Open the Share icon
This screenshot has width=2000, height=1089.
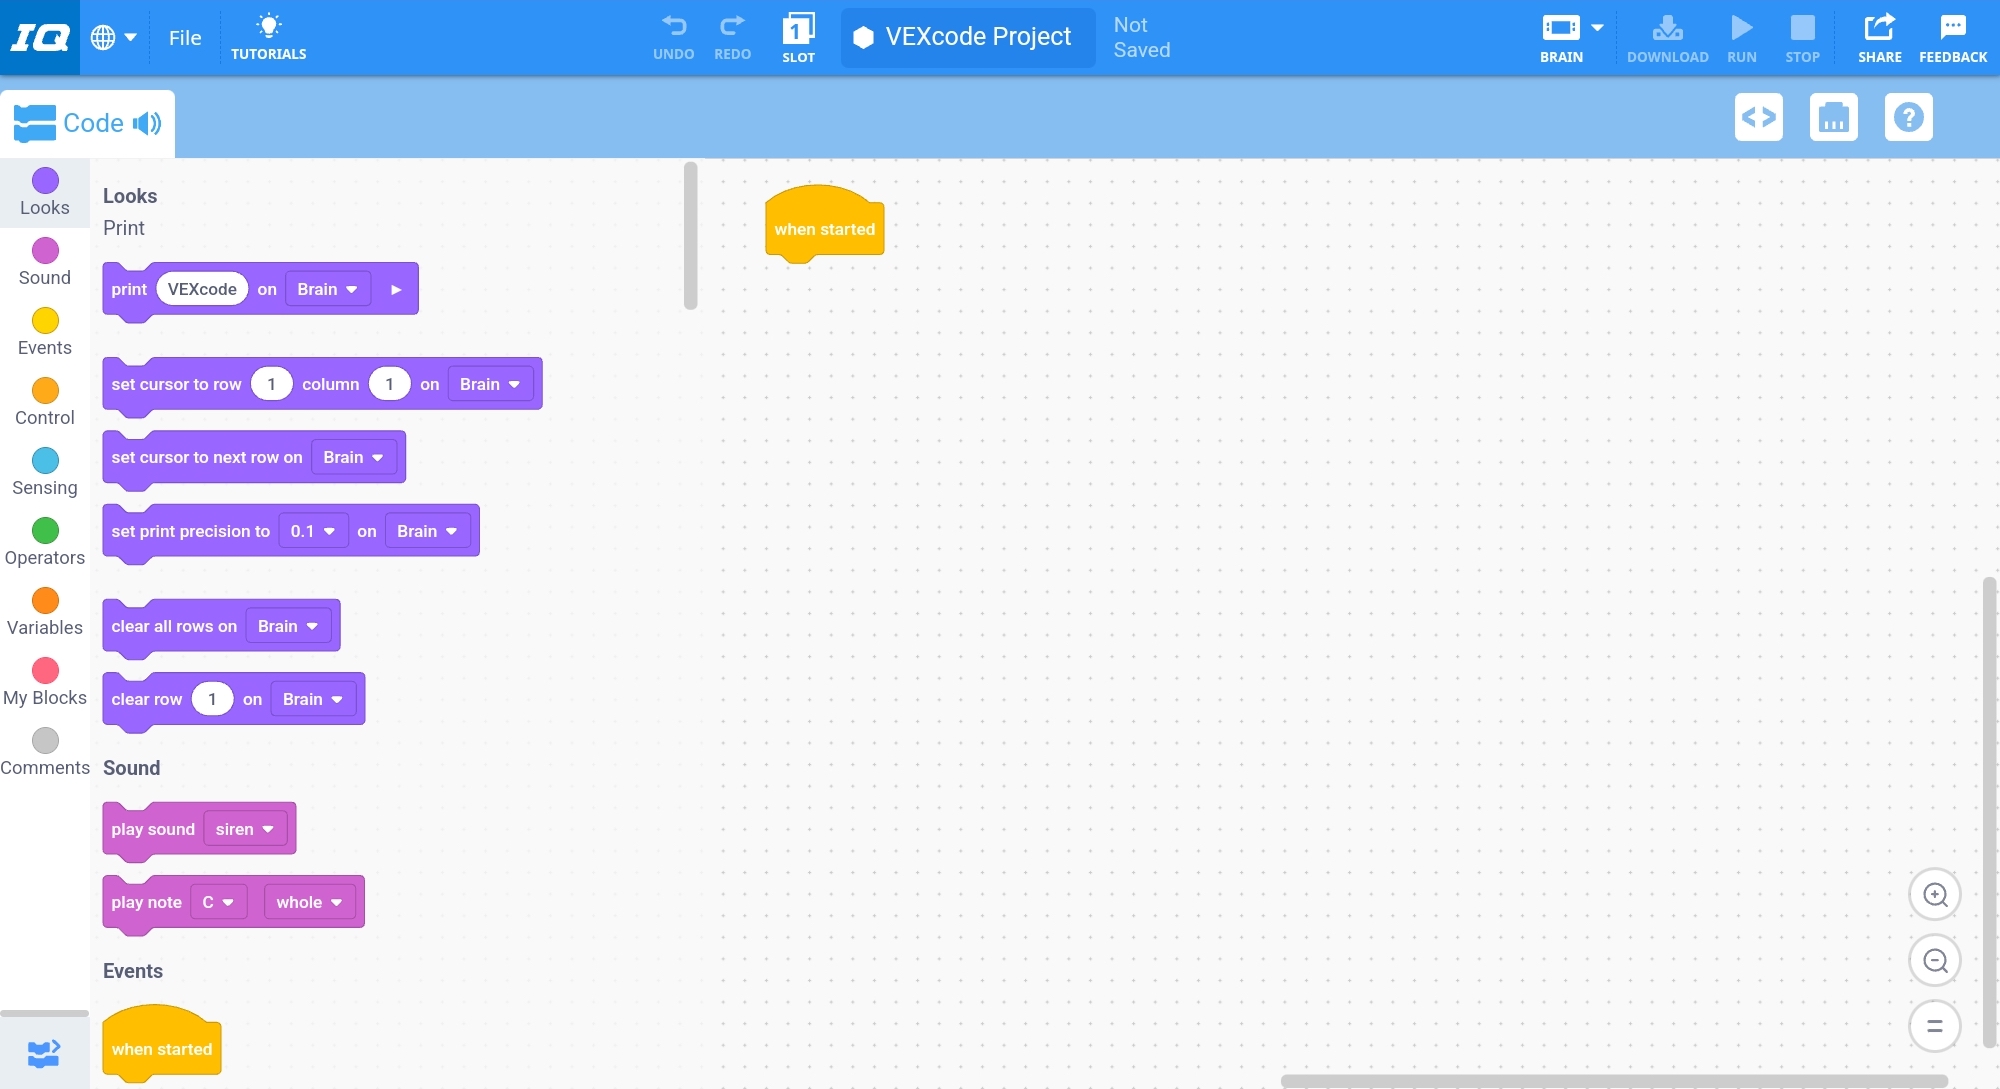coord(1880,27)
